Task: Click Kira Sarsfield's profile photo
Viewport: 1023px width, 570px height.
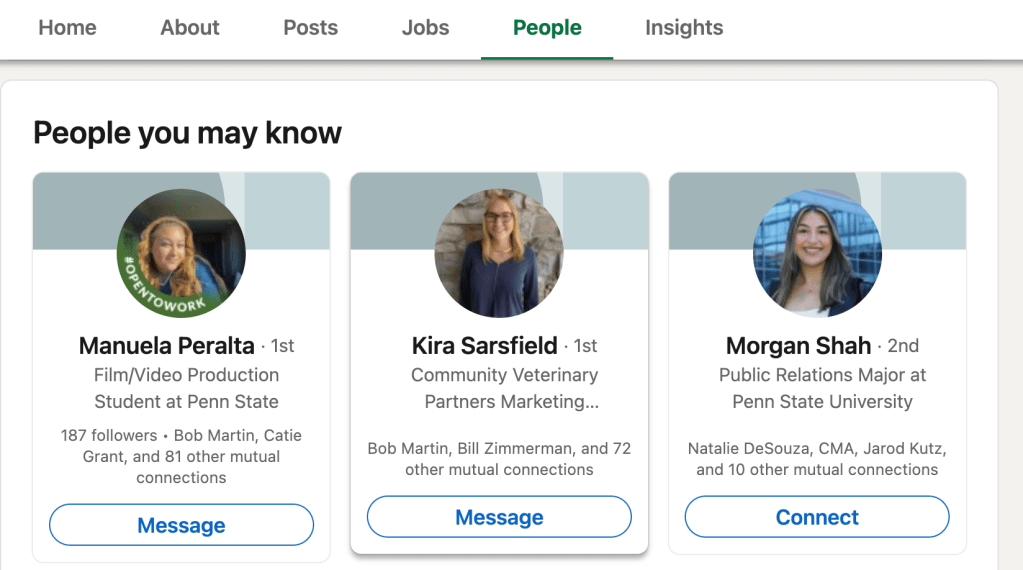Action: pos(499,253)
